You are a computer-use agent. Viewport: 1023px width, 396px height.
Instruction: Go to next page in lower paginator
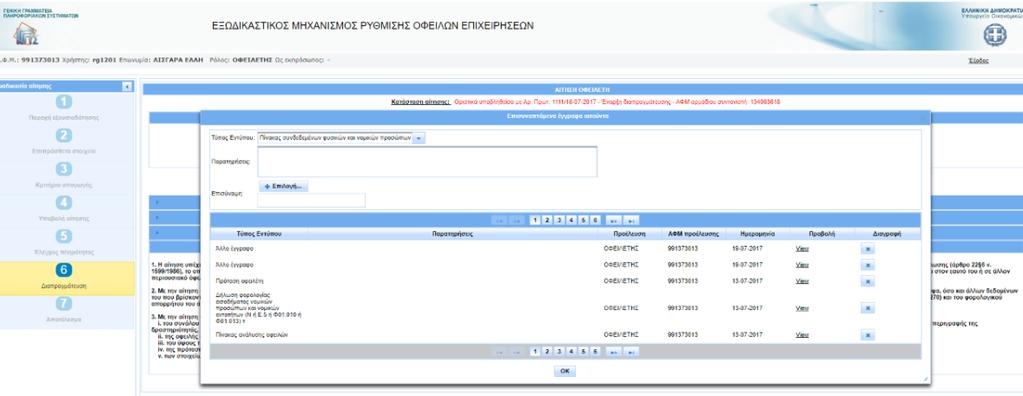614,352
